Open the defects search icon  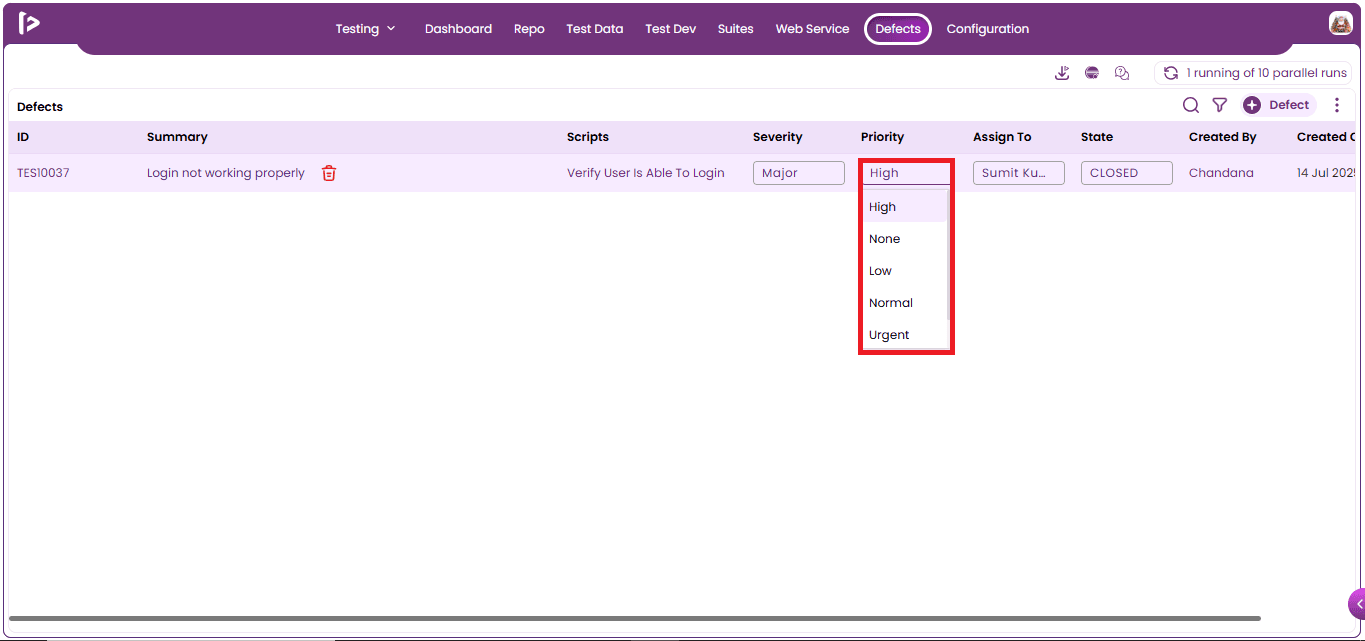(x=1191, y=105)
